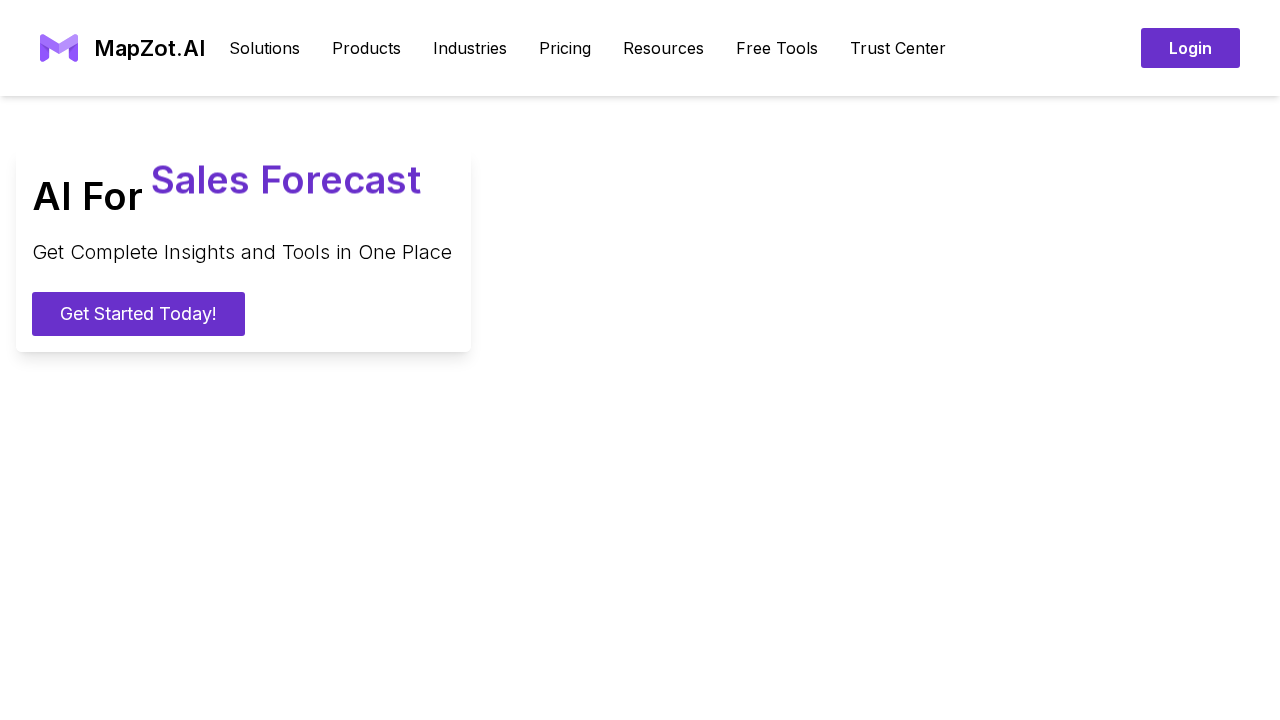Click the purple Sales Forecast text
The width and height of the screenshot is (1280, 720).
[286, 180]
